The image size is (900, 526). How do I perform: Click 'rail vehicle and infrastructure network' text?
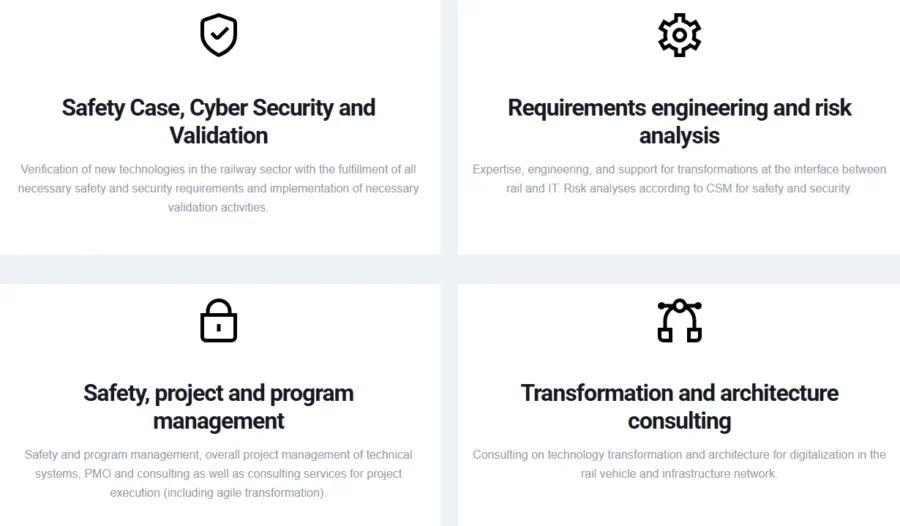pos(679,474)
